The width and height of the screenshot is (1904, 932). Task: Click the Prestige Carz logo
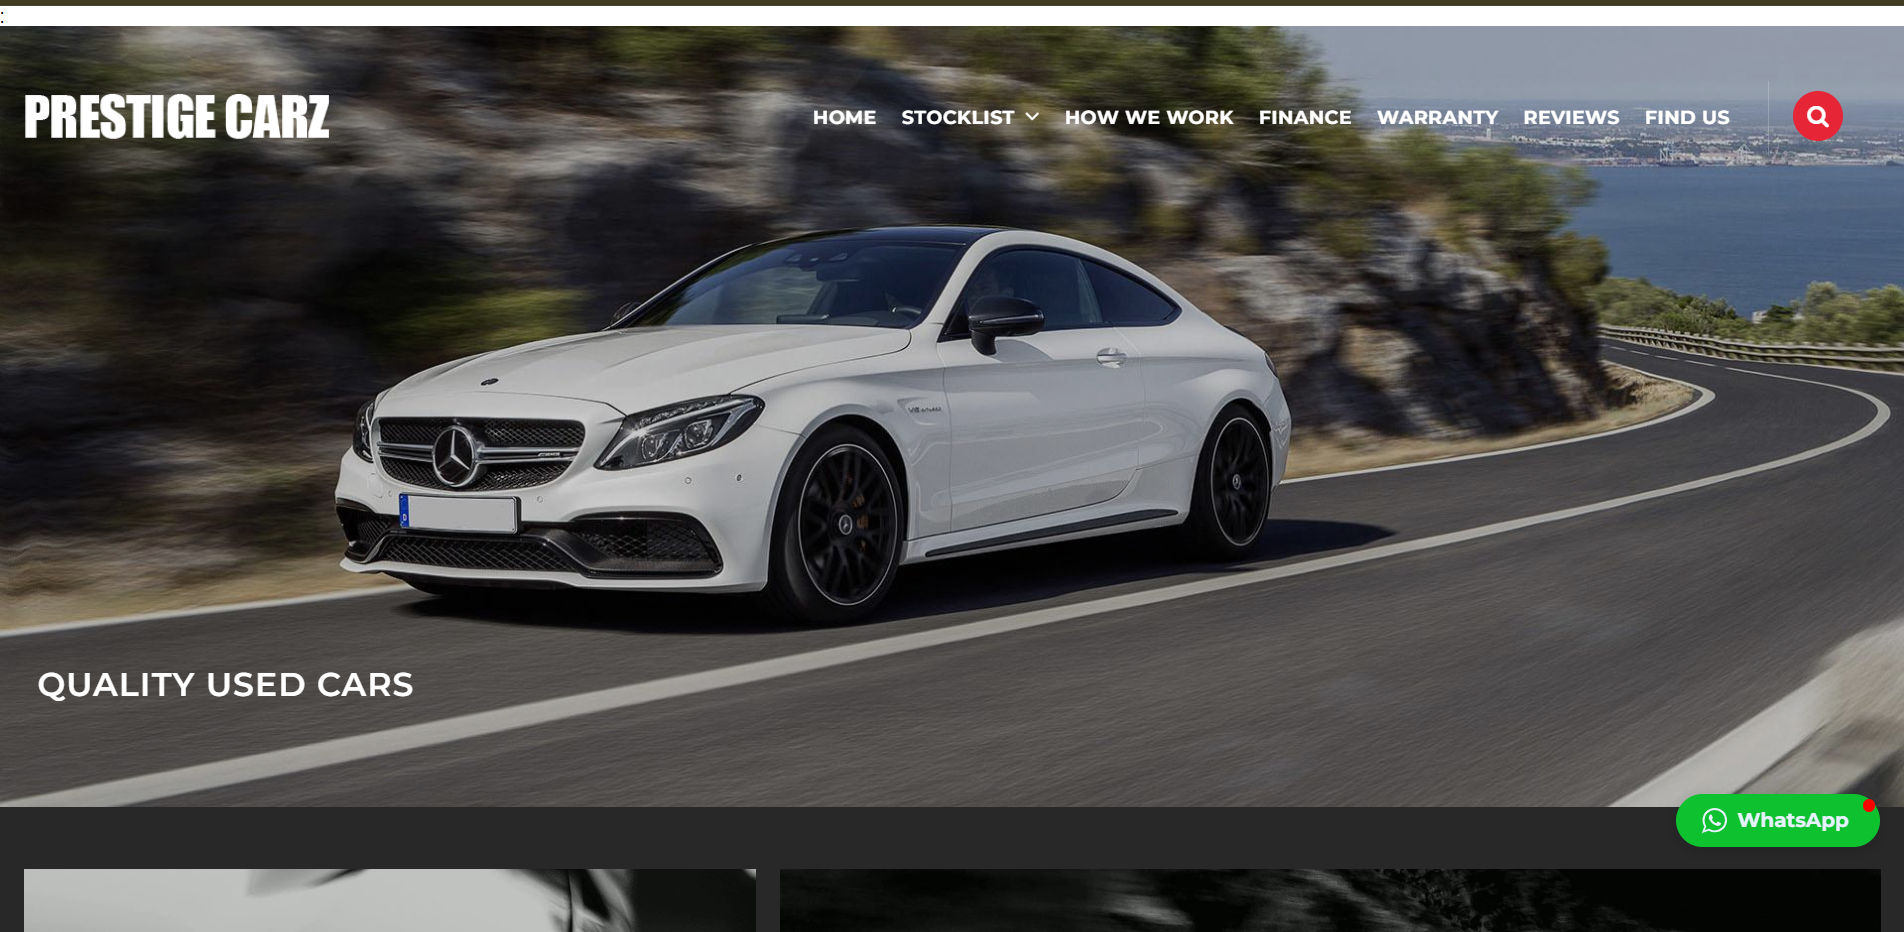pos(176,116)
